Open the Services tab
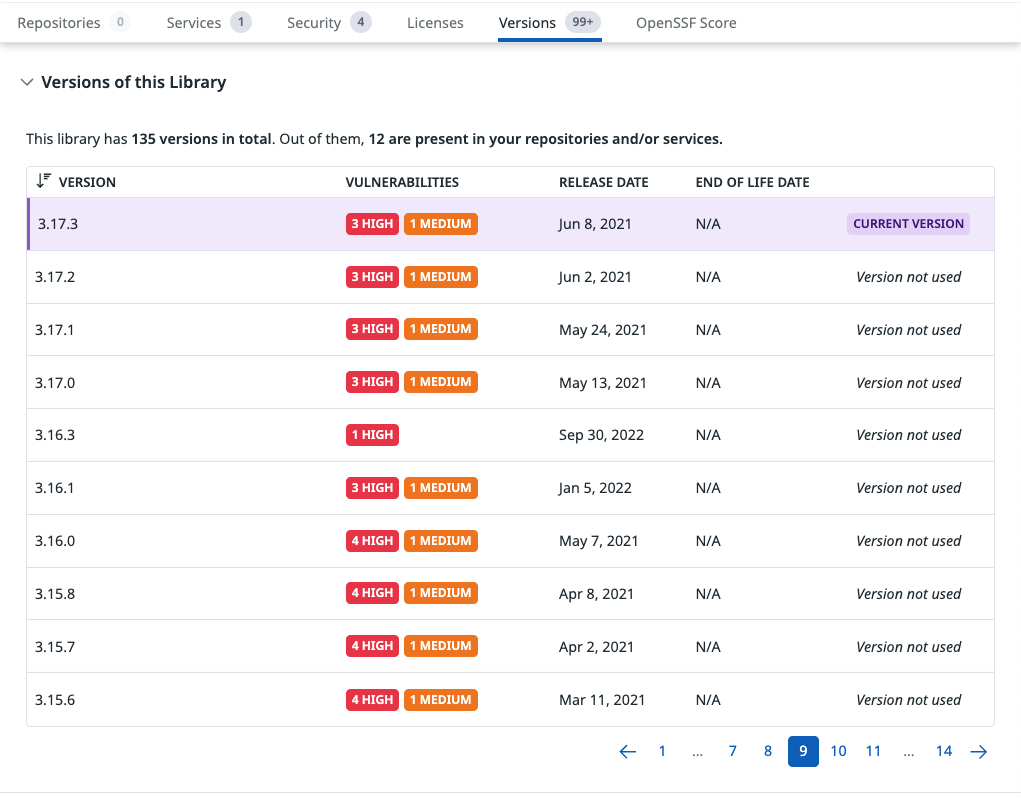 (195, 22)
